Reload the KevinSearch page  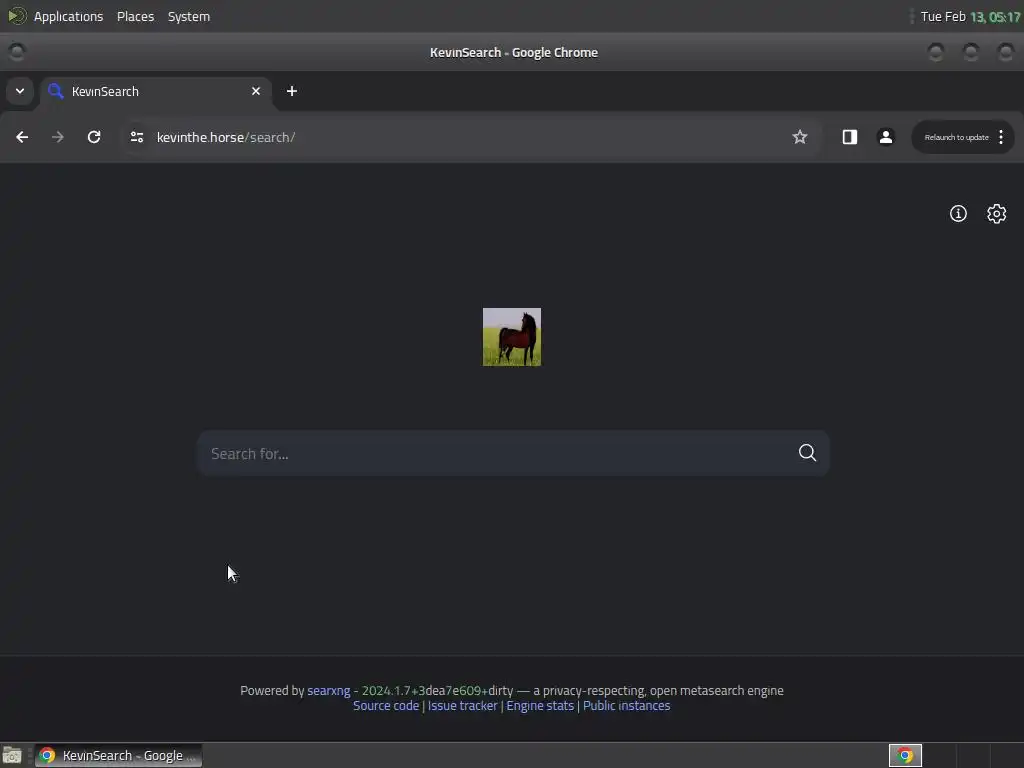(94, 137)
